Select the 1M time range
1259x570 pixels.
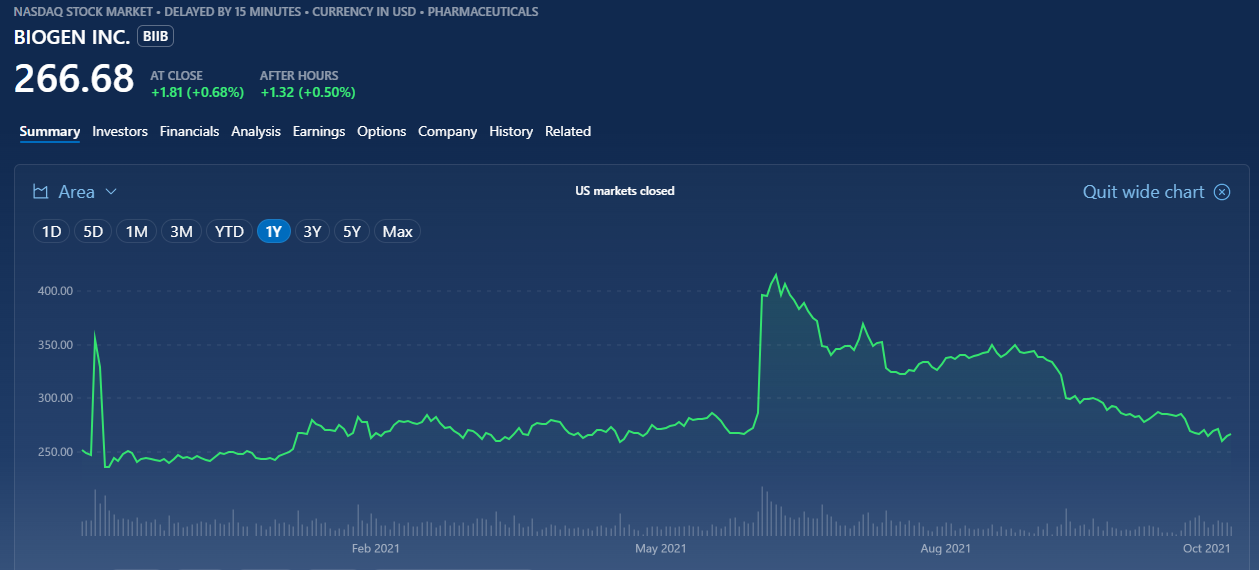click(137, 232)
